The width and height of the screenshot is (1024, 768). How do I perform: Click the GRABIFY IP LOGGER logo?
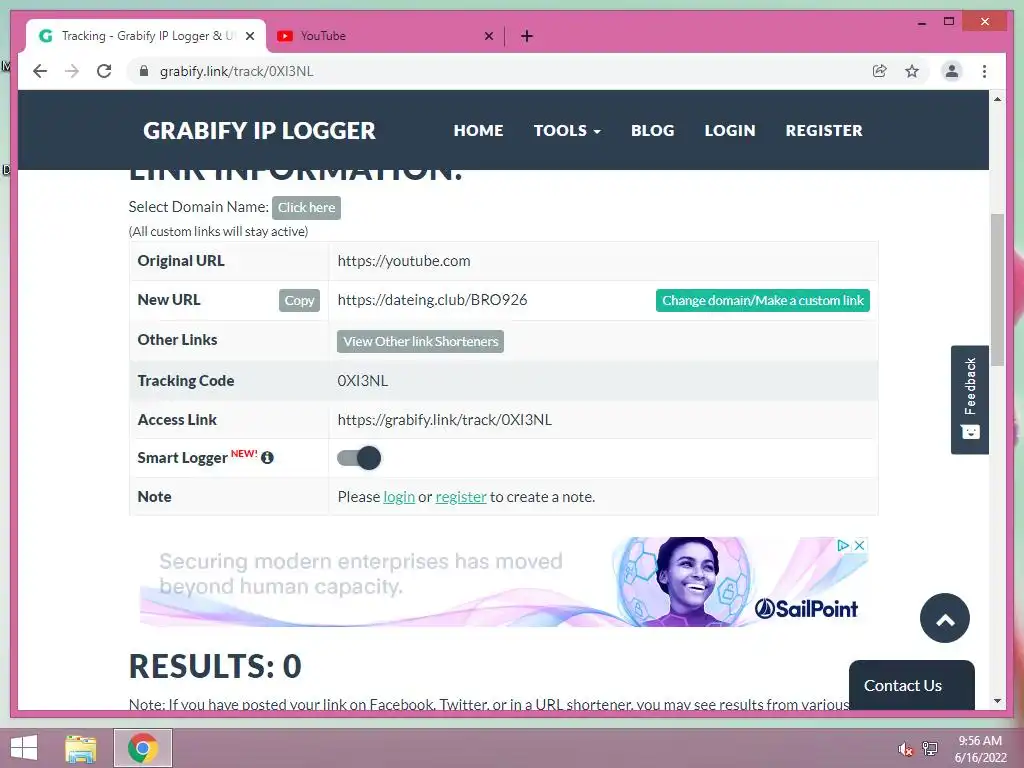[x=259, y=131]
